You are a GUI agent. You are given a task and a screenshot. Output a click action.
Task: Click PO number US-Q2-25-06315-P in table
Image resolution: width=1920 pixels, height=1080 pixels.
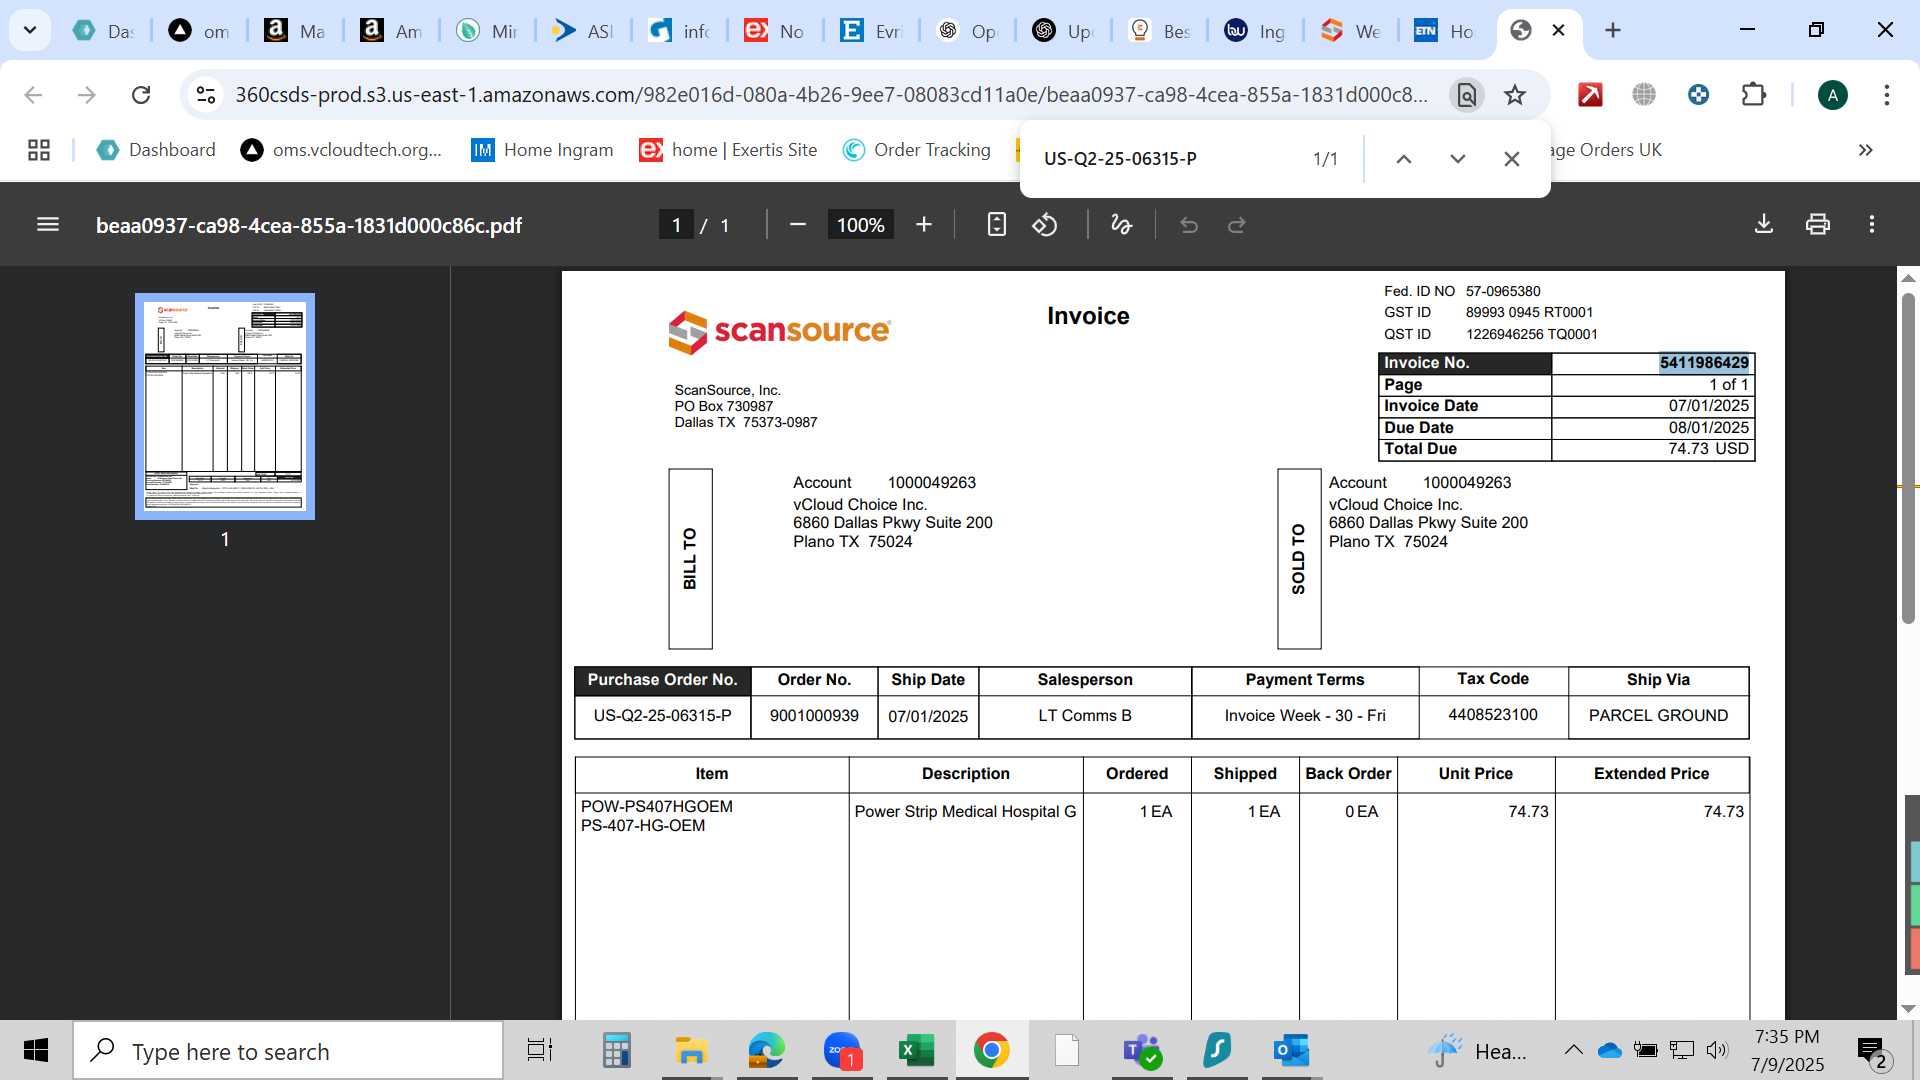[662, 716]
